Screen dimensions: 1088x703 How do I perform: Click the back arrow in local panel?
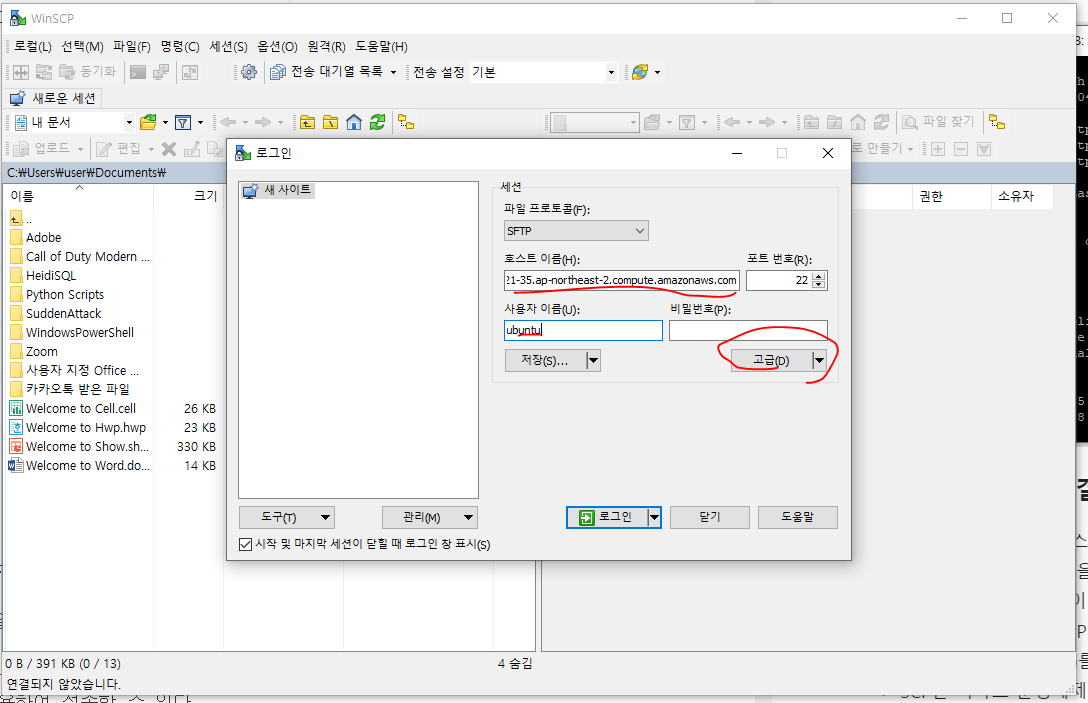pos(228,123)
